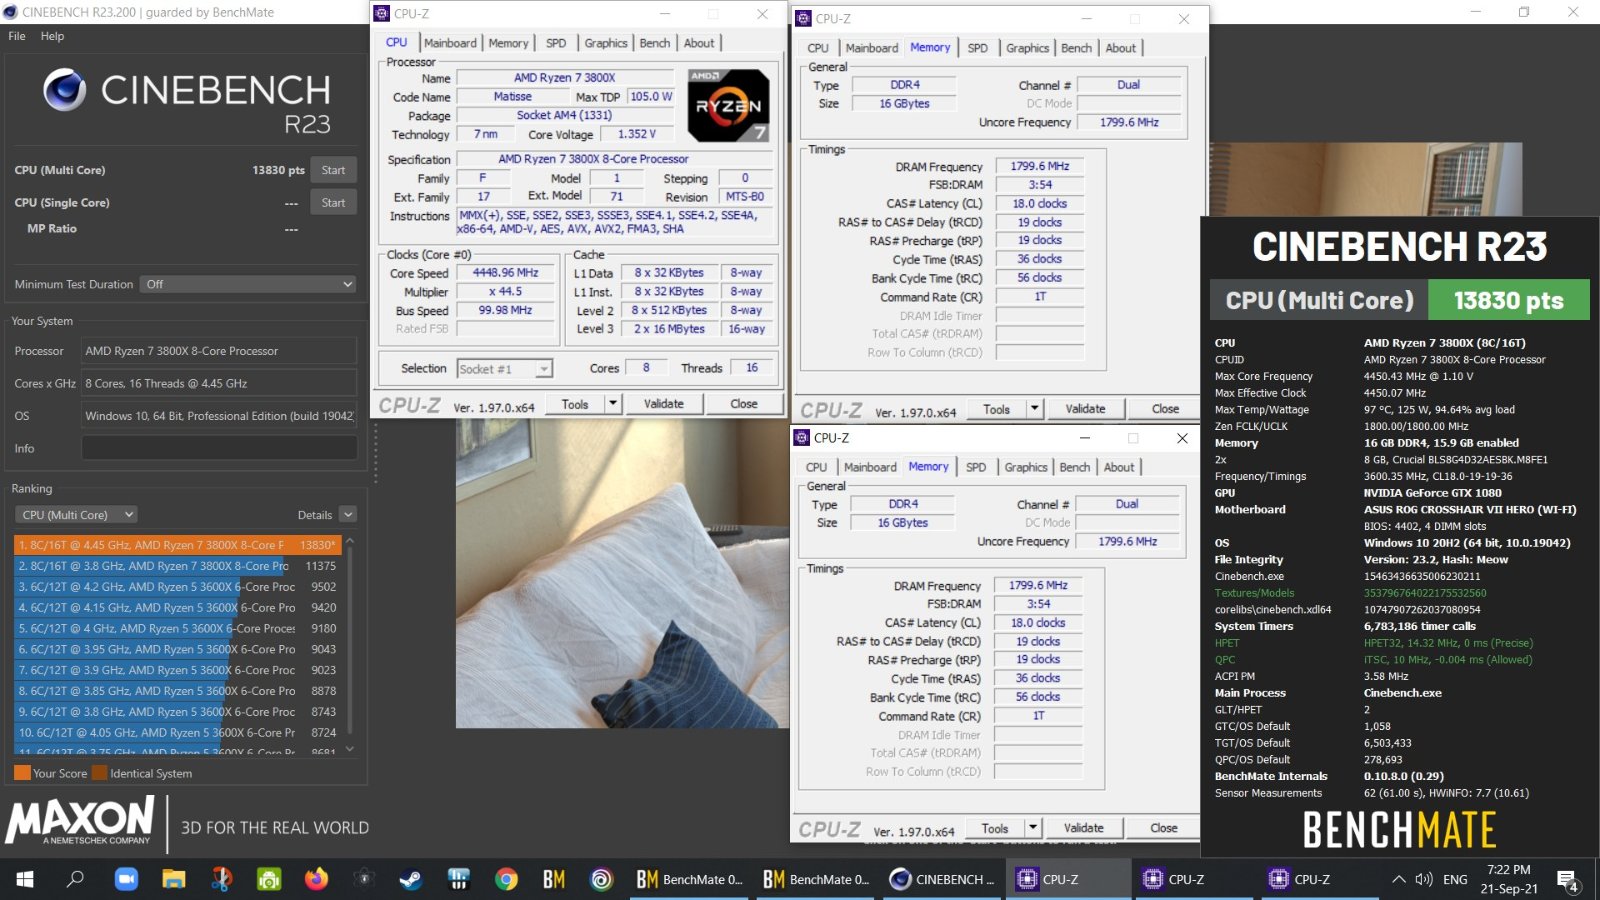Open taskbar search magnifier
The width and height of the screenshot is (1600, 900).
tap(75, 879)
